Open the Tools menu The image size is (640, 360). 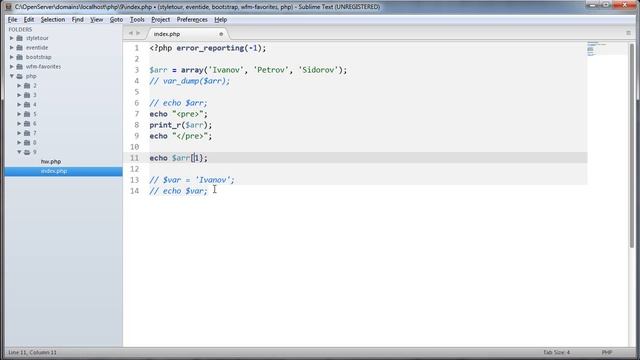(137, 20)
